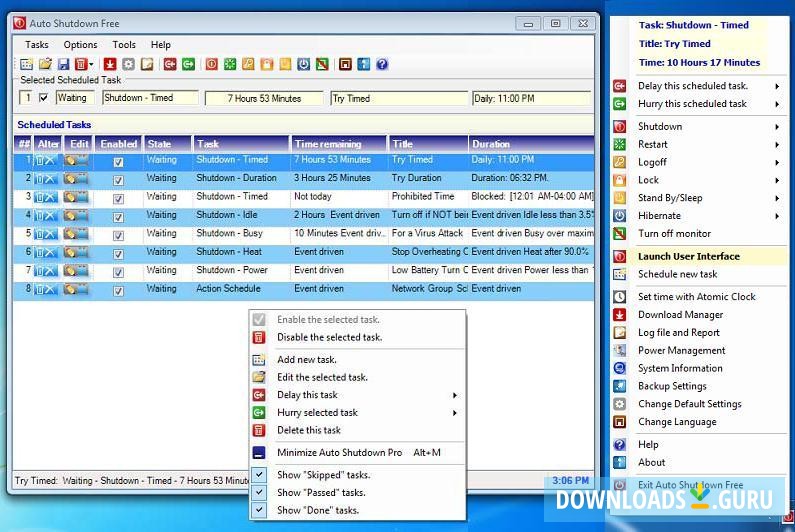Open the Tools menu
The image size is (795, 532).
[124, 45]
